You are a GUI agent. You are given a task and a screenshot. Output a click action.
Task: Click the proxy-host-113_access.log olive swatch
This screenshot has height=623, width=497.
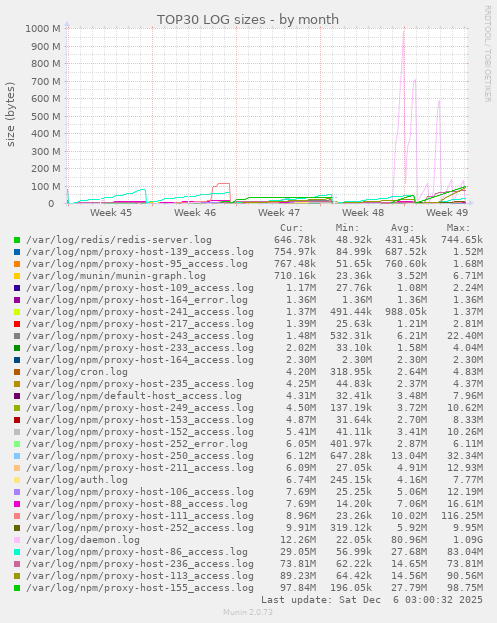tap(17, 576)
